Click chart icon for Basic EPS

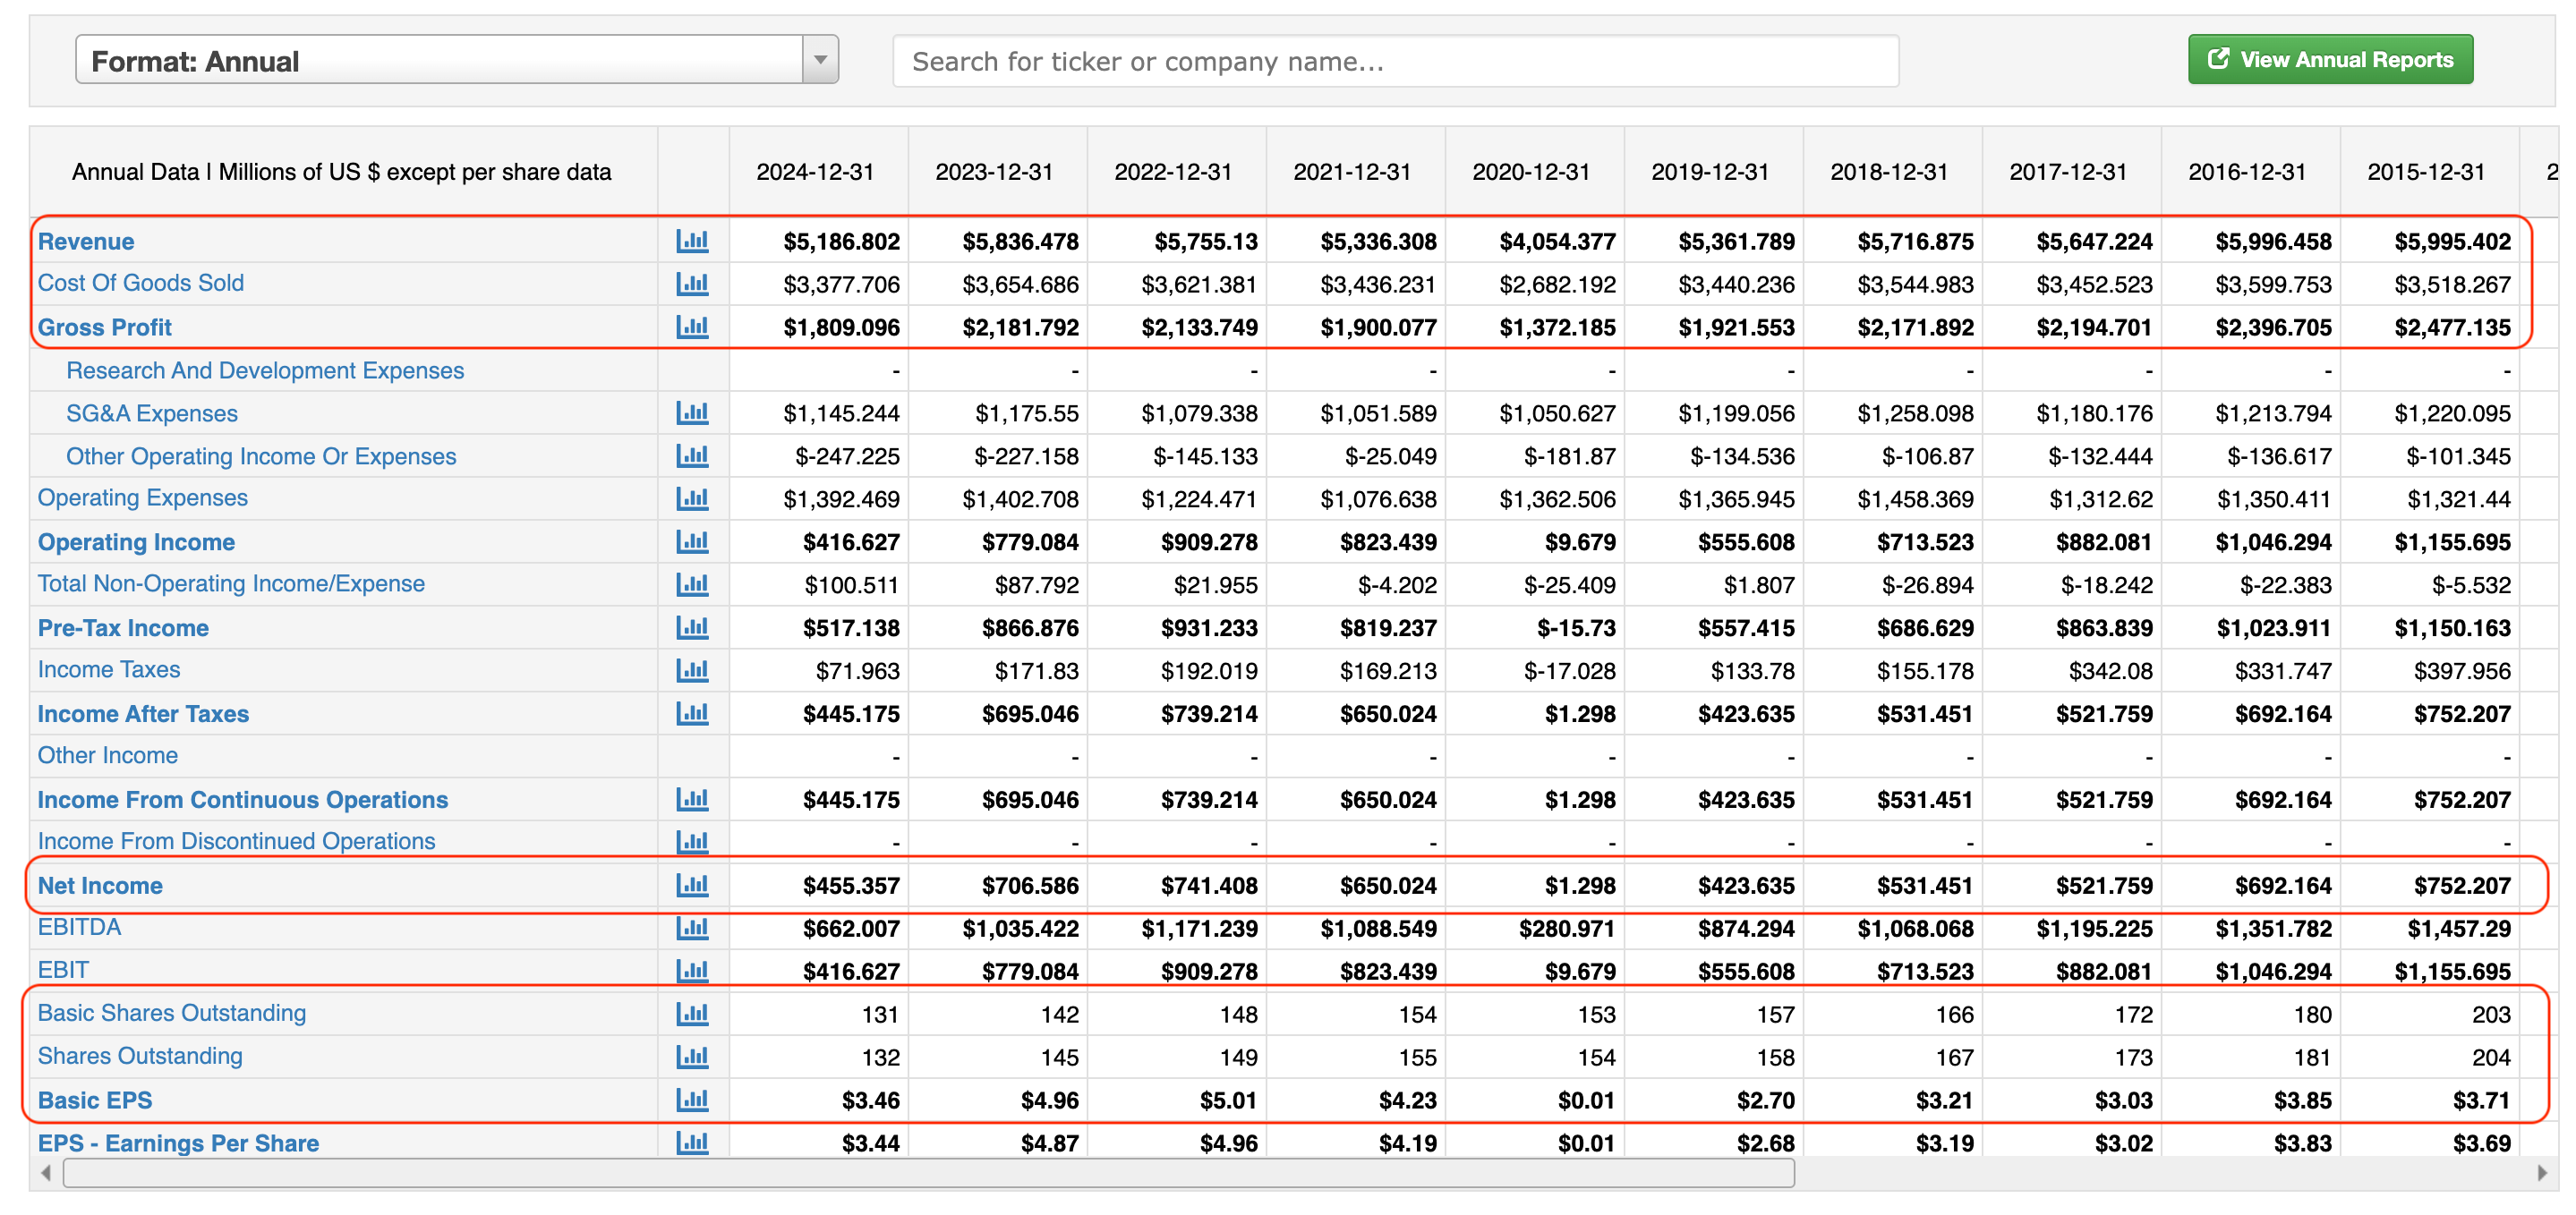(x=692, y=1100)
